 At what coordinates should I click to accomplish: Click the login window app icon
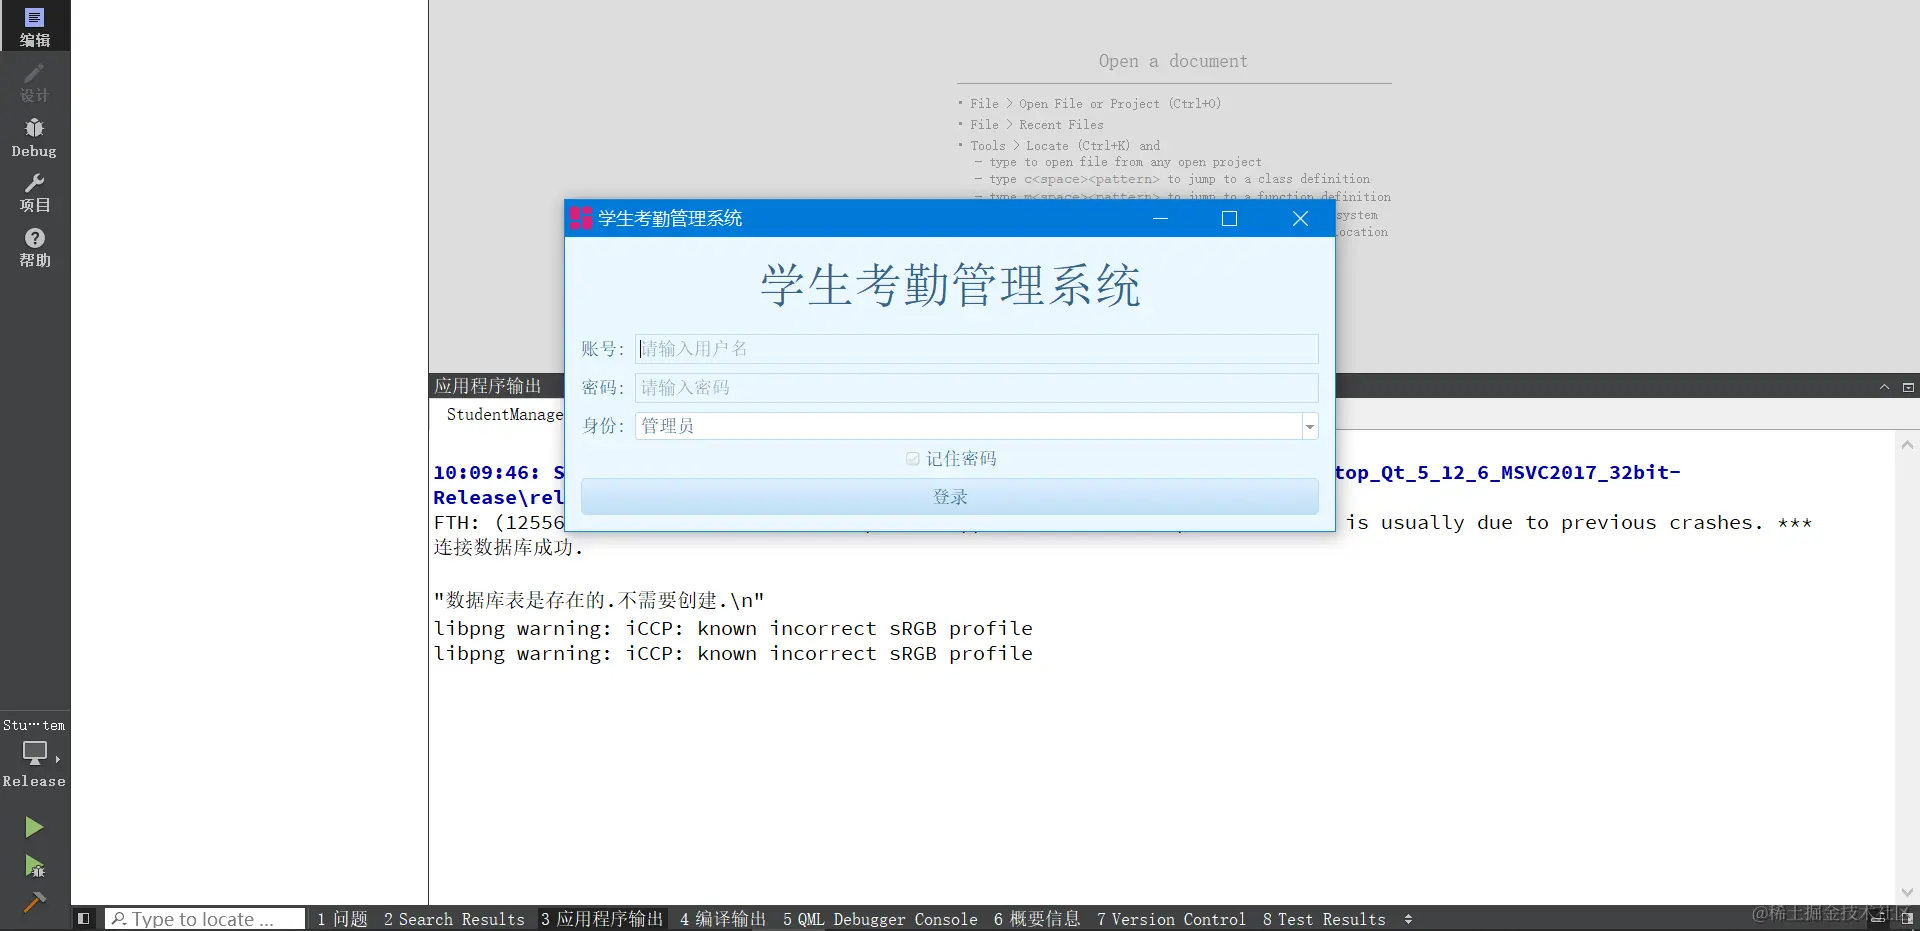tap(581, 218)
